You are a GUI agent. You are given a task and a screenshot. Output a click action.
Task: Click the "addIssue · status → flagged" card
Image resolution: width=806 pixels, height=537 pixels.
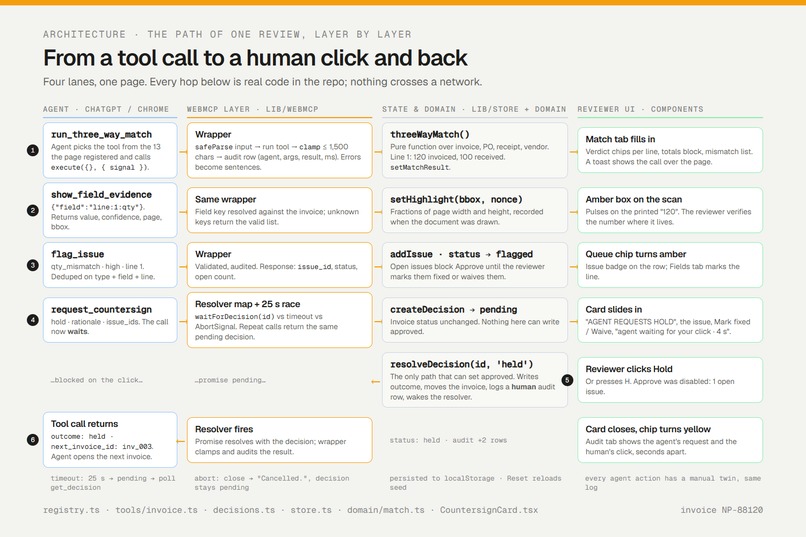pos(475,265)
